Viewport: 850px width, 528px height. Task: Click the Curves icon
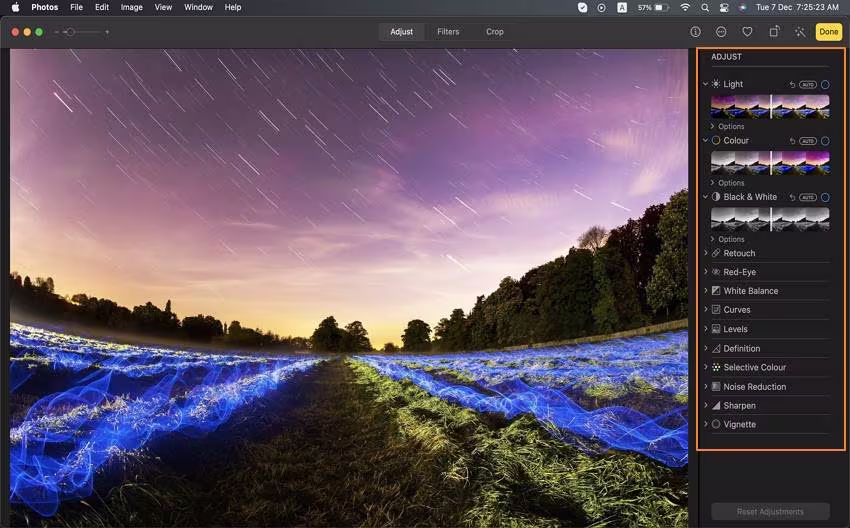716,310
